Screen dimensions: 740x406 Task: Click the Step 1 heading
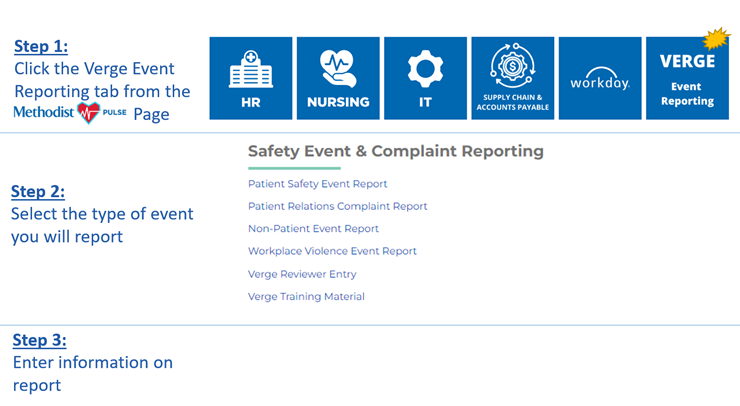(41, 46)
